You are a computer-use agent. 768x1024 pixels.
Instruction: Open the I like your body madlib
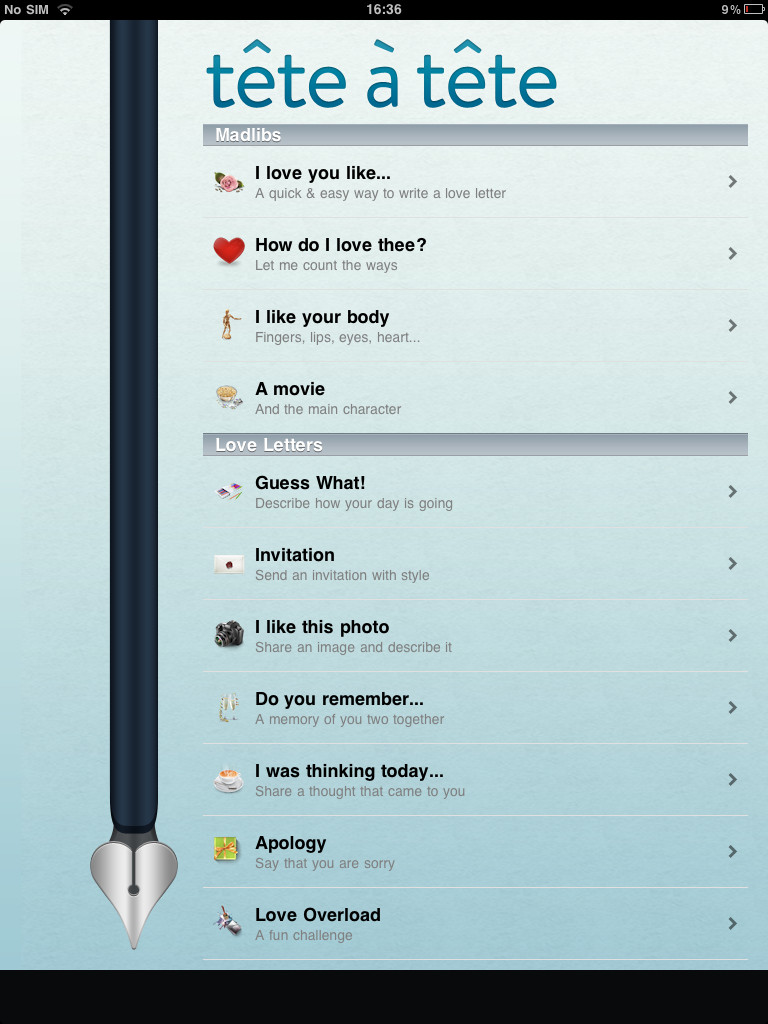tap(475, 326)
